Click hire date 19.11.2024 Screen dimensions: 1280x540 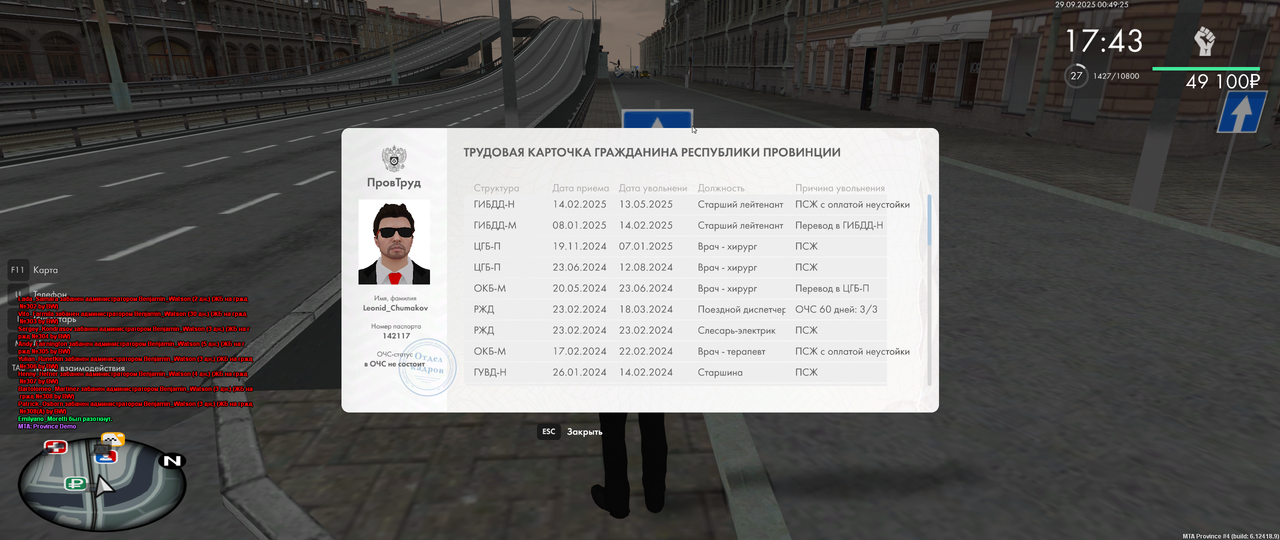[580, 246]
